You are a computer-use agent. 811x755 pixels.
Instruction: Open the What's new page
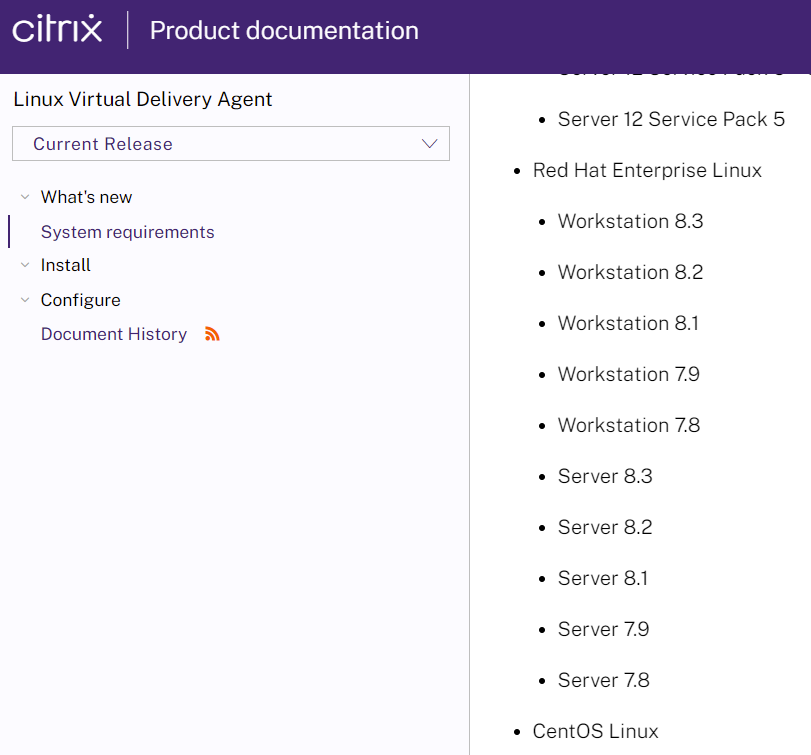pos(86,197)
